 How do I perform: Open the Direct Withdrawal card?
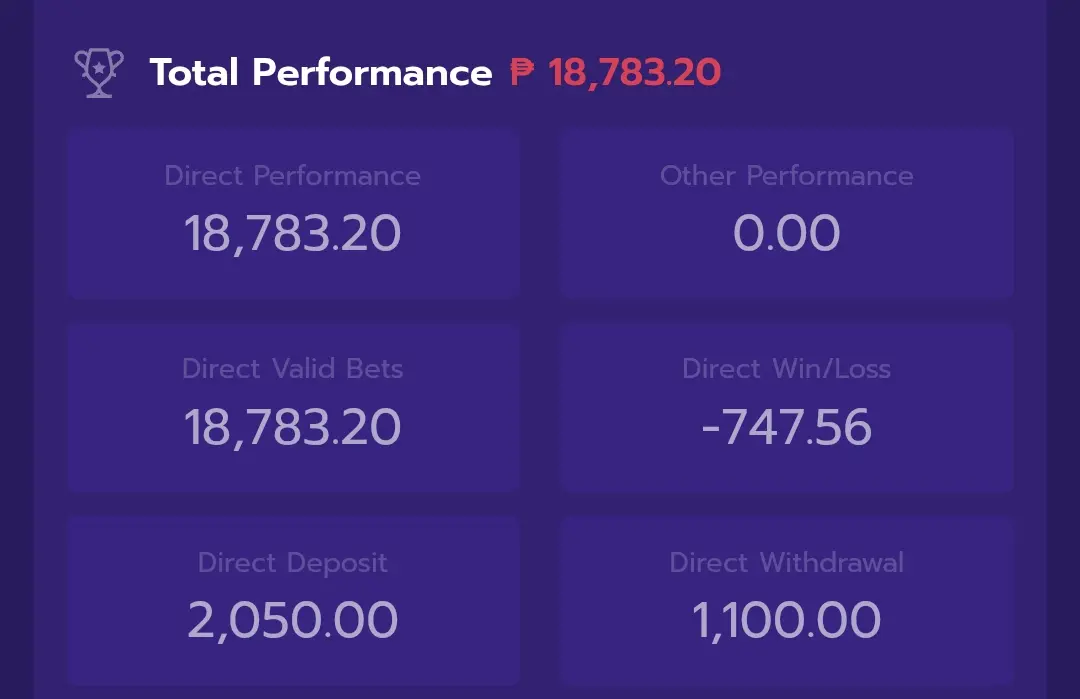pyautogui.click(x=787, y=601)
